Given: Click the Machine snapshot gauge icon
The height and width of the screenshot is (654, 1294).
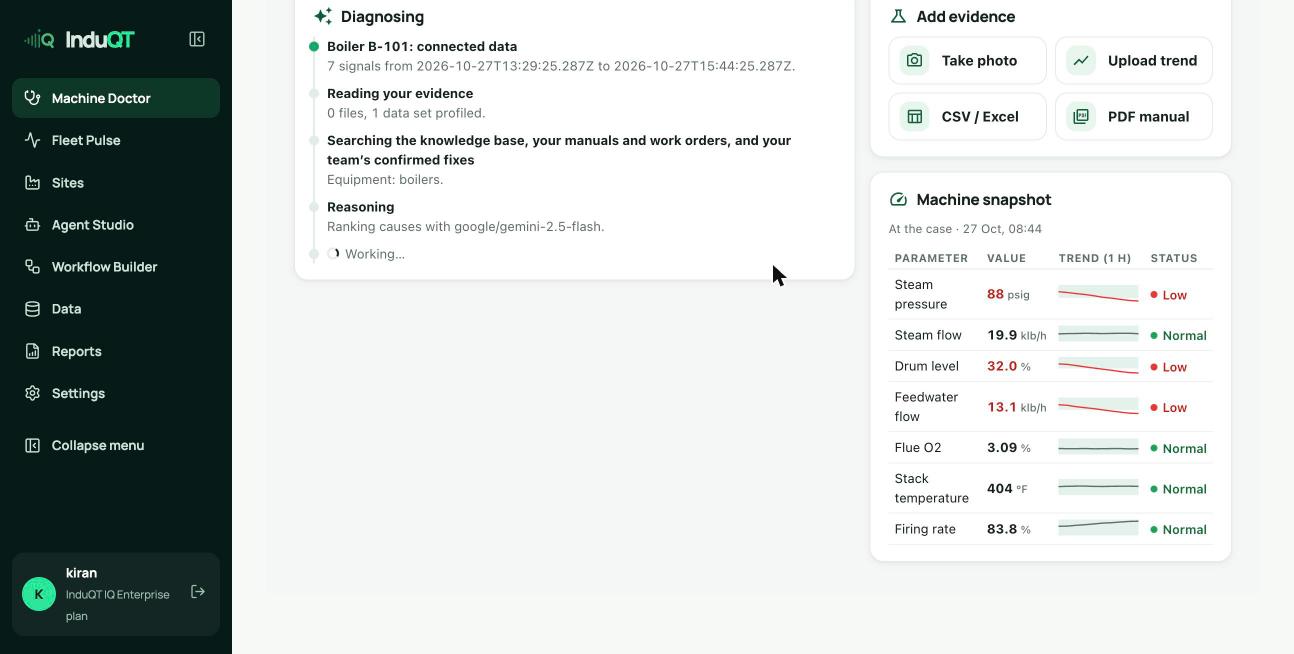Looking at the screenshot, I should (x=898, y=200).
